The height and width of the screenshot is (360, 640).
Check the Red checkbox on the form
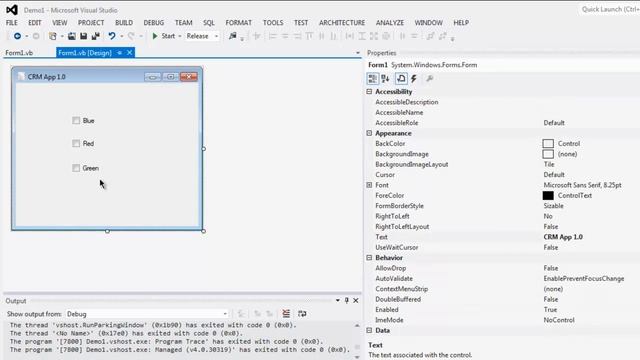point(76,143)
